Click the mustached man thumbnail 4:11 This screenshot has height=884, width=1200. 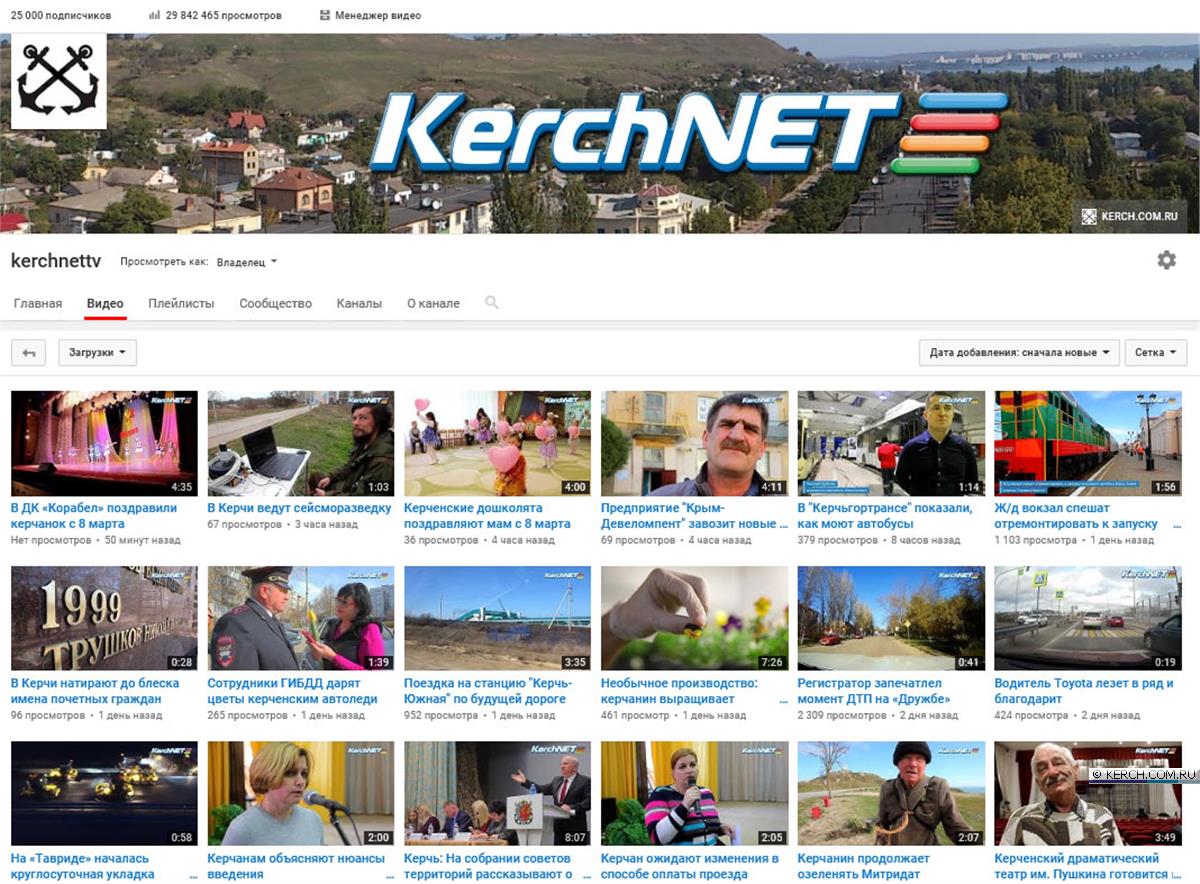(x=694, y=444)
